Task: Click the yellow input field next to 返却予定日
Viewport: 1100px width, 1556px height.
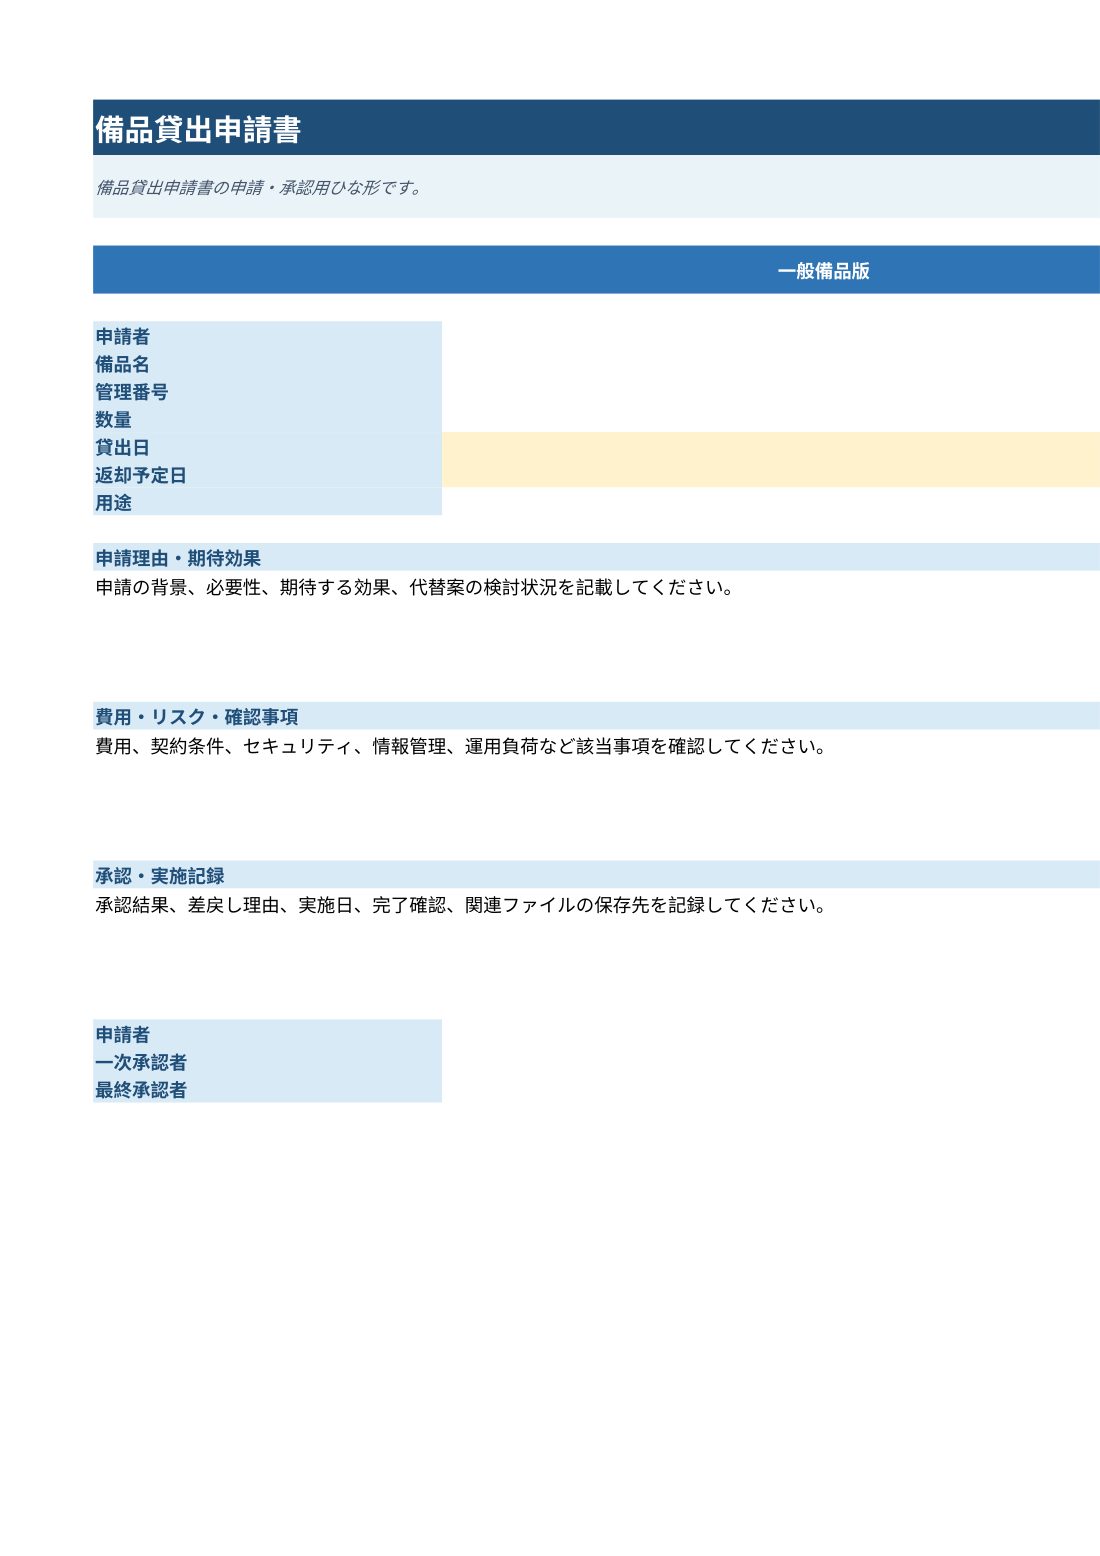Action: pyautogui.click(x=771, y=474)
